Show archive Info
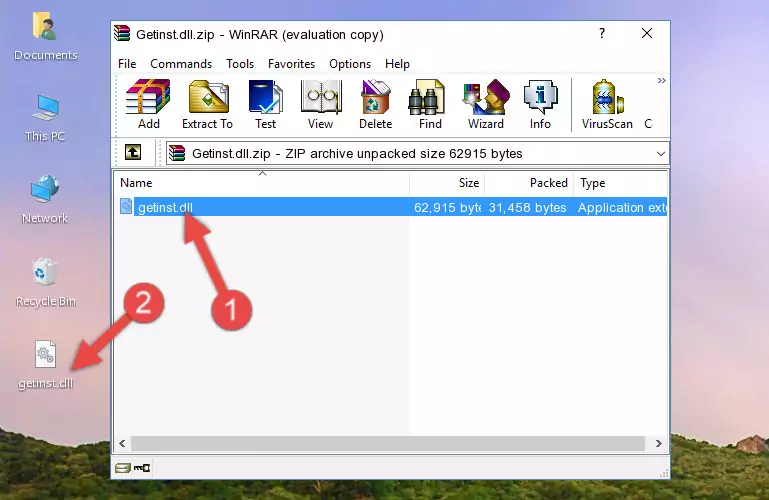Image resolution: width=769 pixels, height=500 pixels. pos(540,104)
